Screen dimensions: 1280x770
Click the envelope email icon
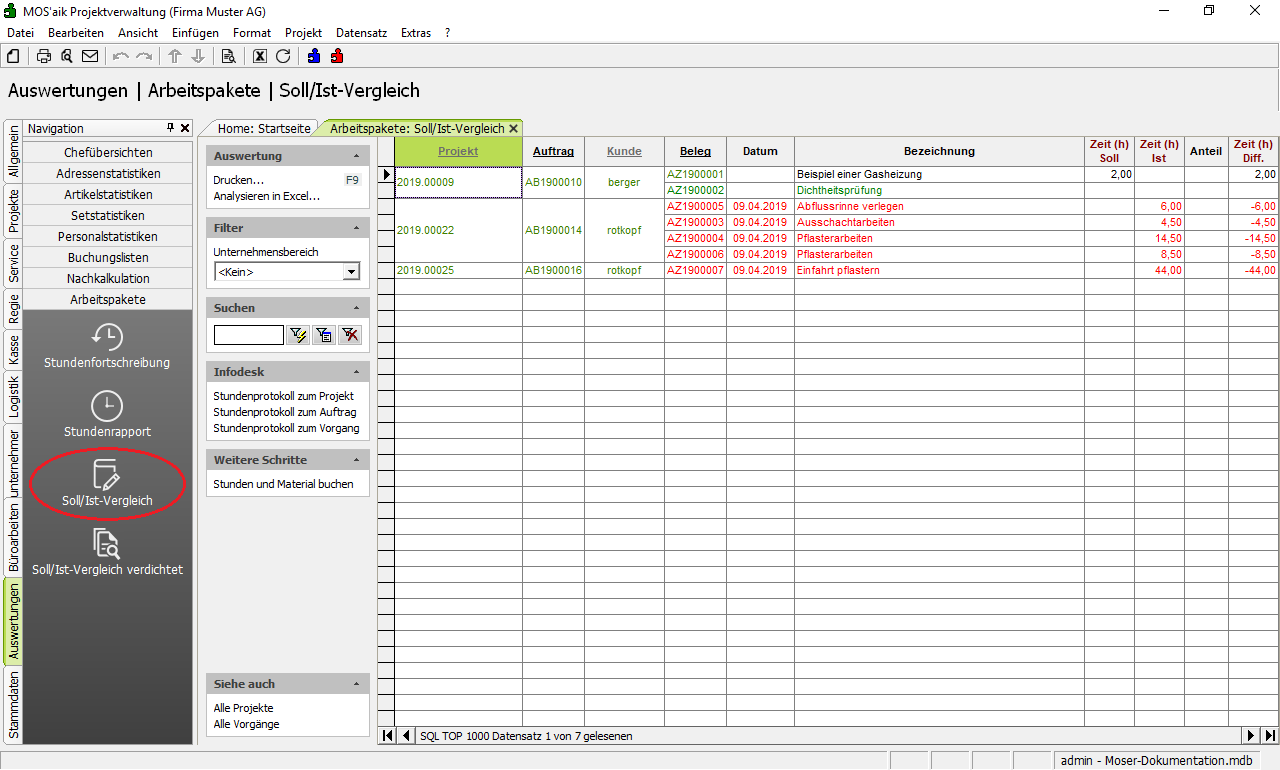tap(90, 56)
